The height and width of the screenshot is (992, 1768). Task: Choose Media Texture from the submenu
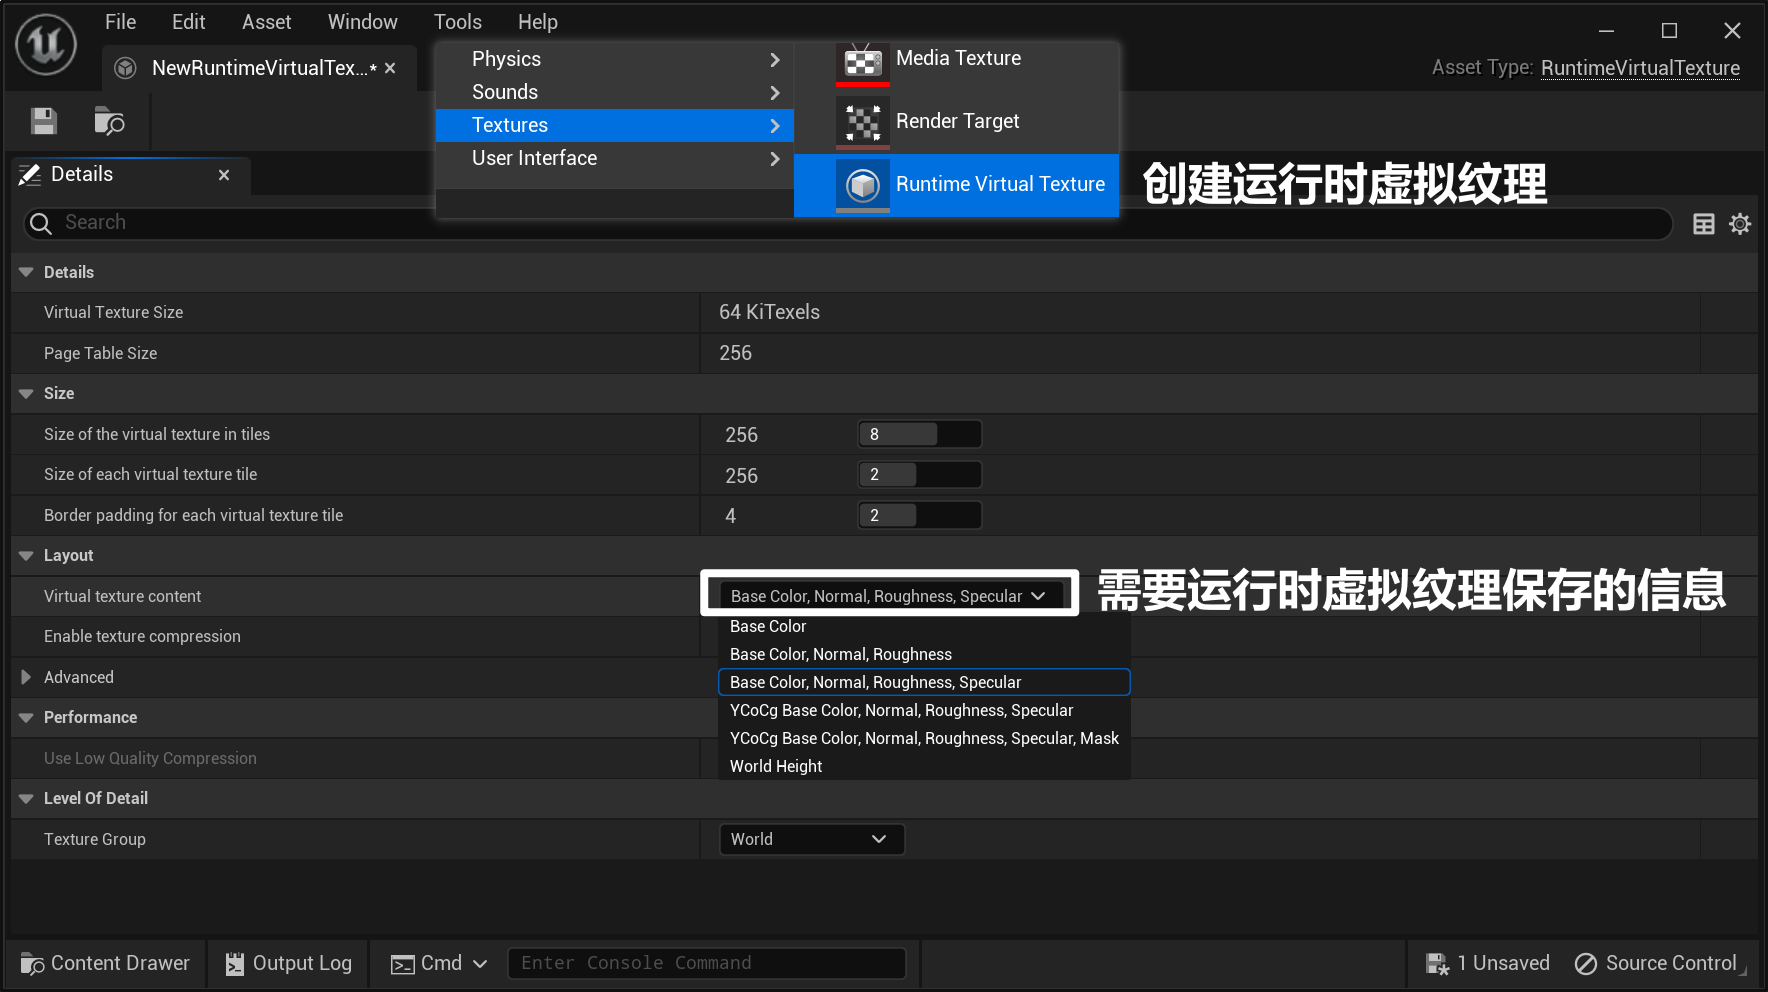957,60
